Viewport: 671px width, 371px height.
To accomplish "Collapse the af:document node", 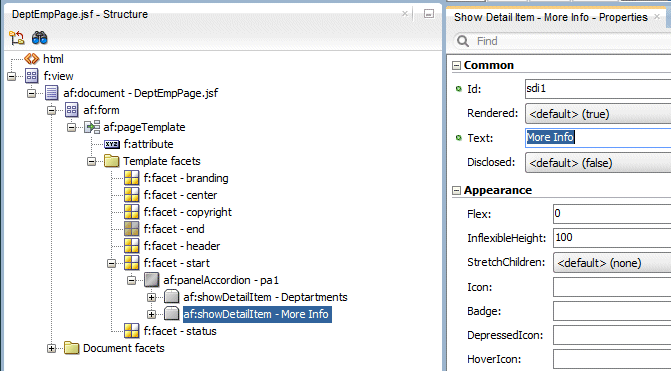I will point(32,93).
